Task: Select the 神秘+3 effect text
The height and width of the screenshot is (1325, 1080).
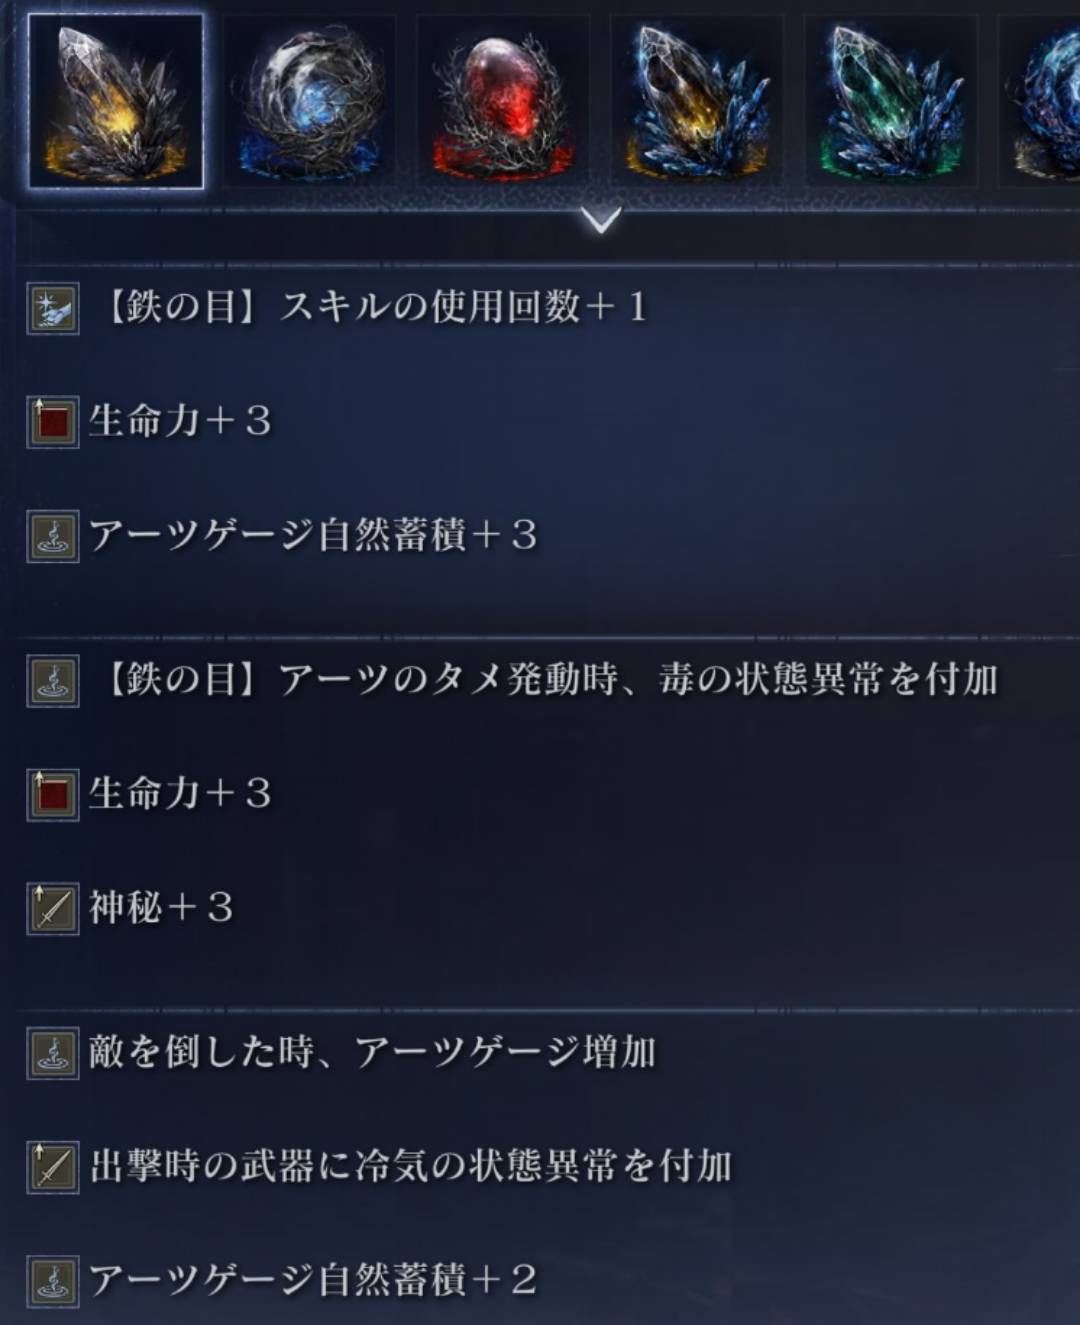Action: pos(162,908)
